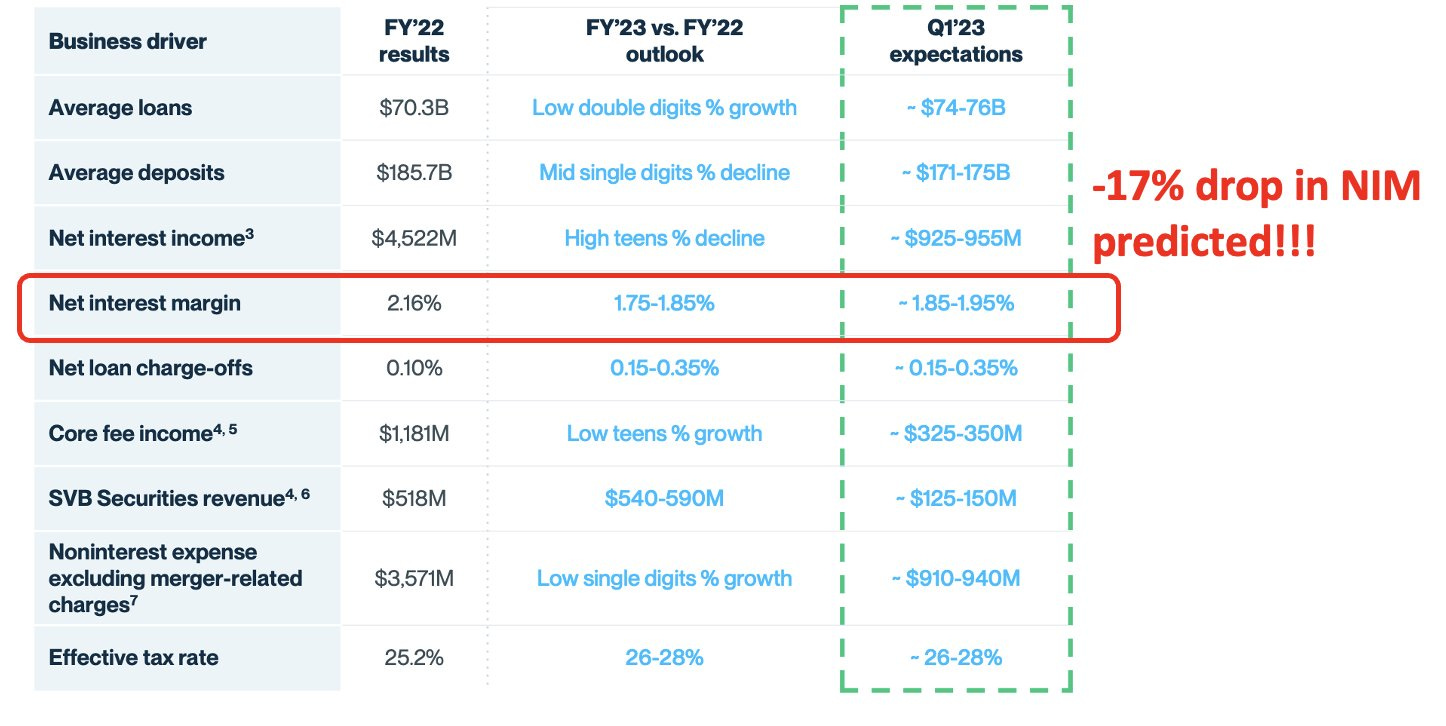Click the "1.75-1.85%" margin outlook value
The image size is (1446, 726).
664,303
